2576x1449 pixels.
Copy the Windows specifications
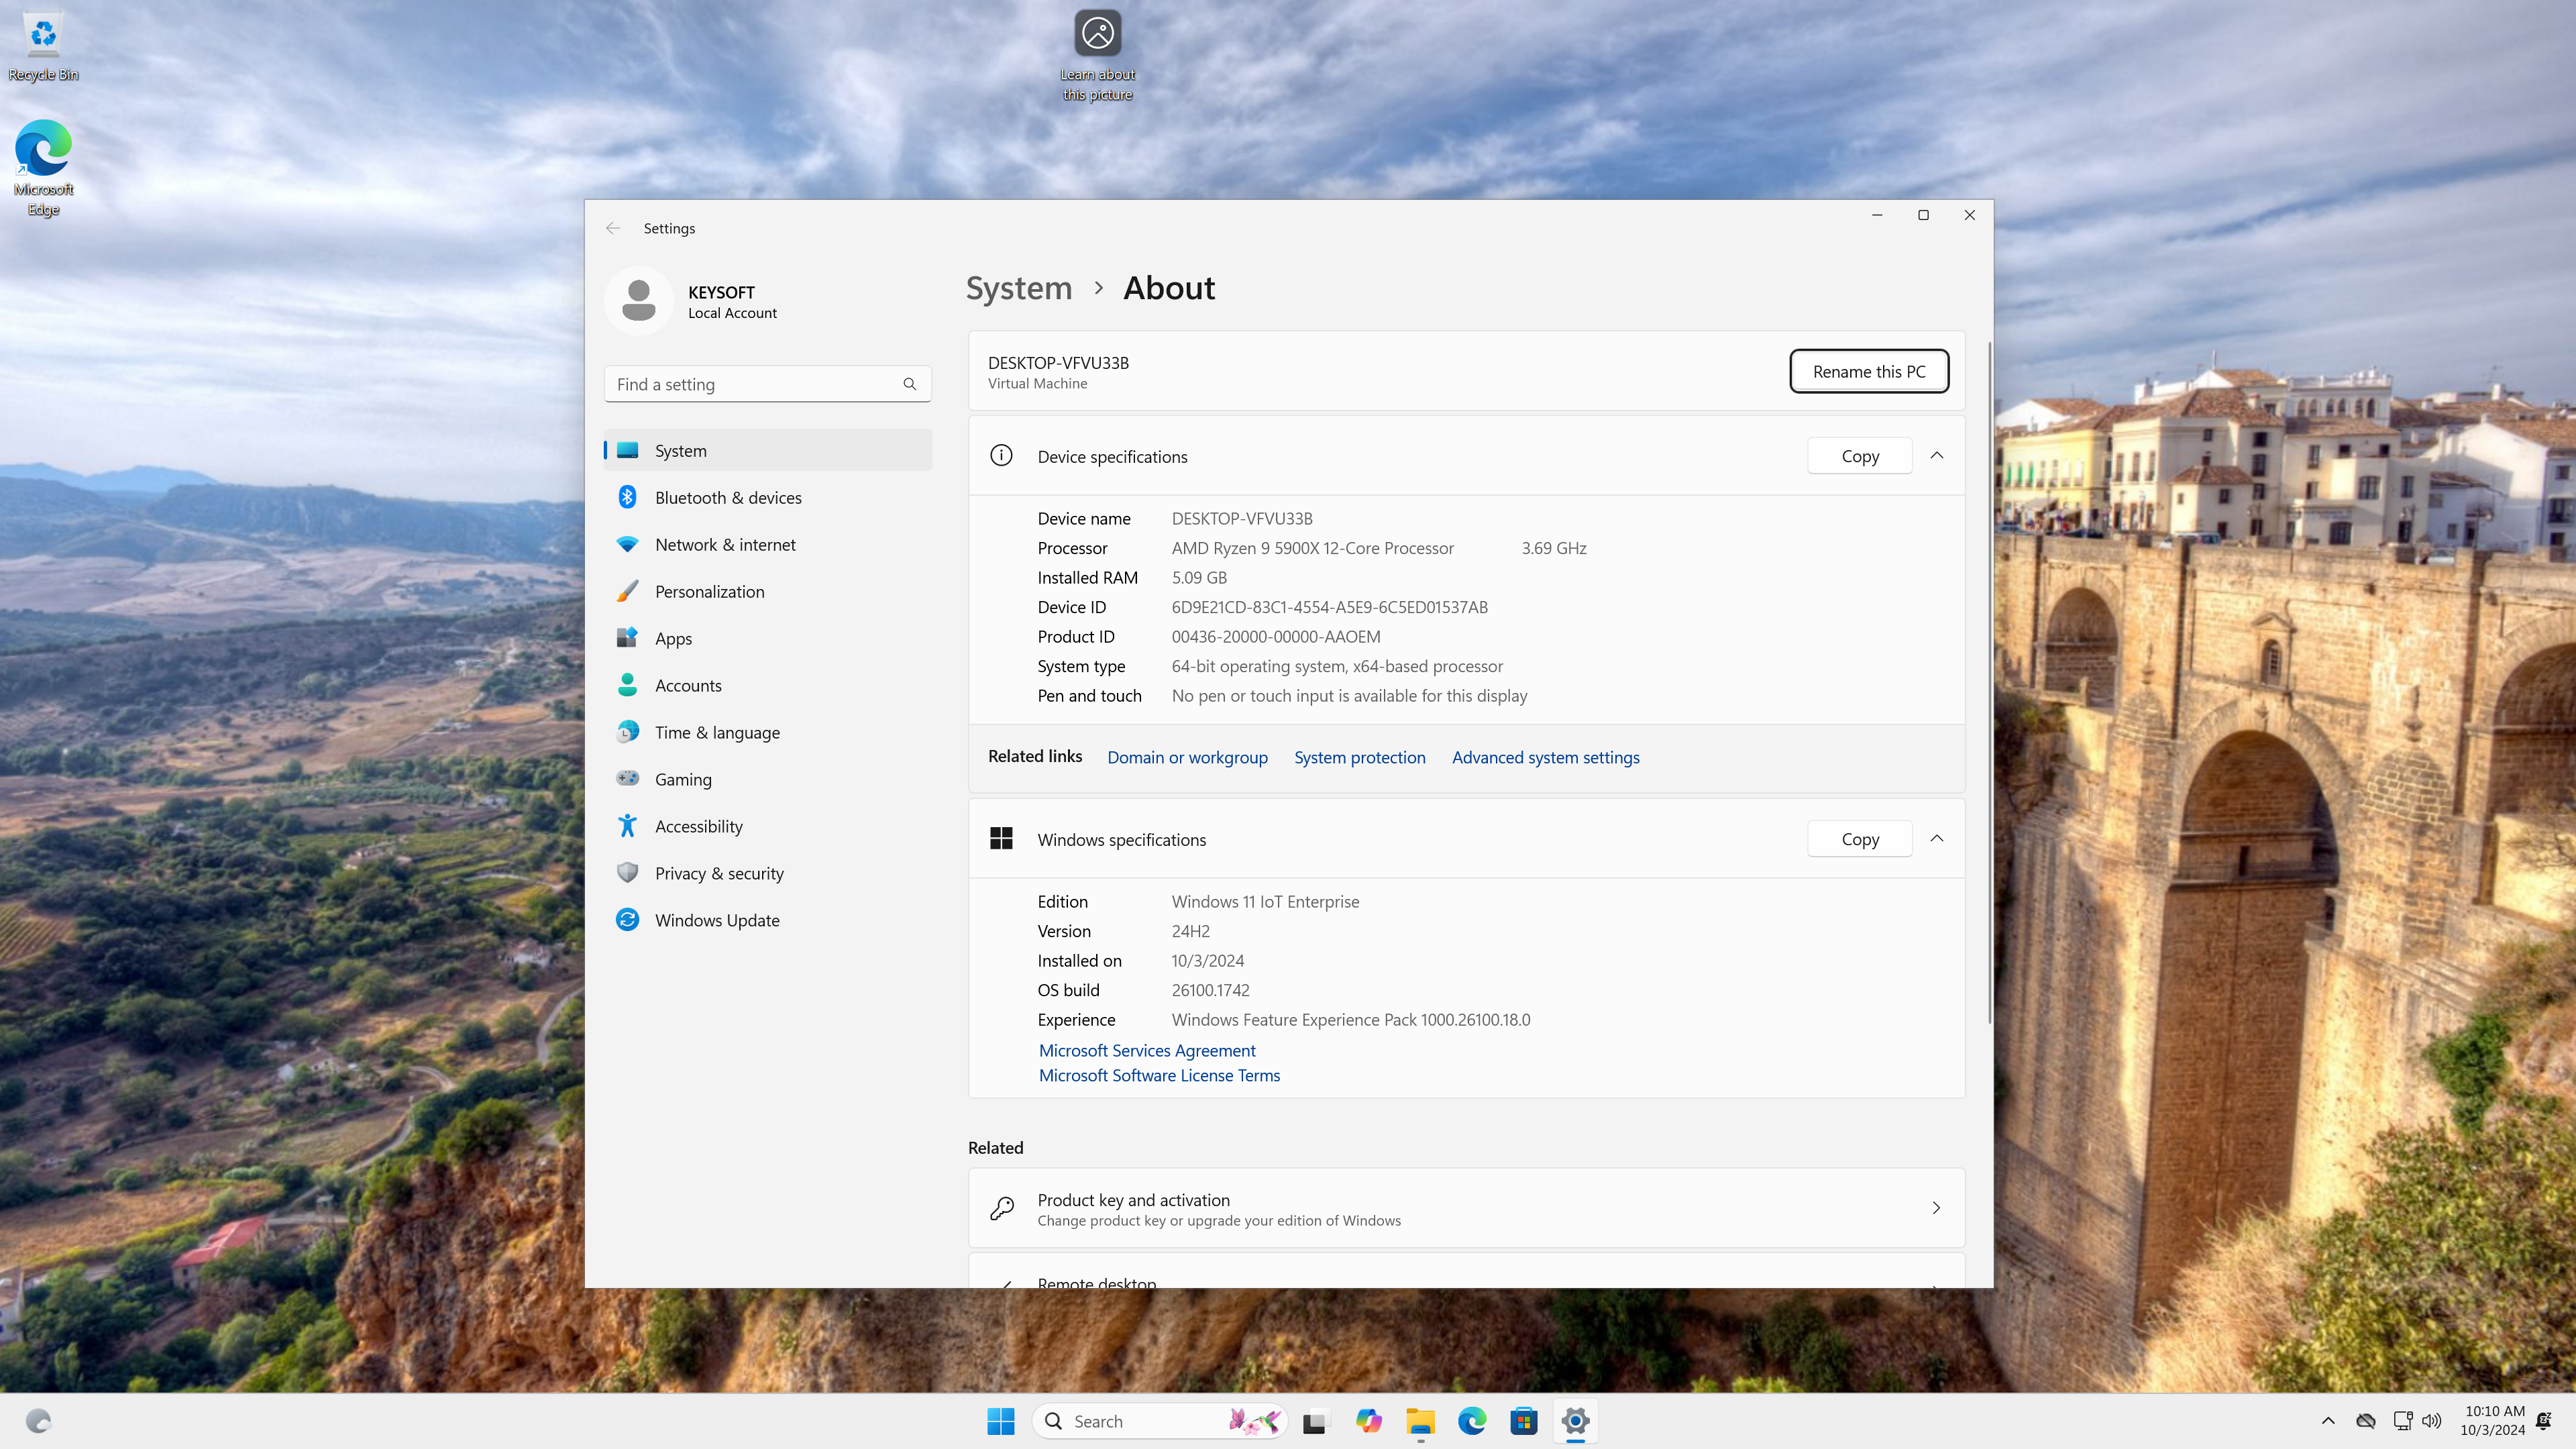click(x=1860, y=839)
